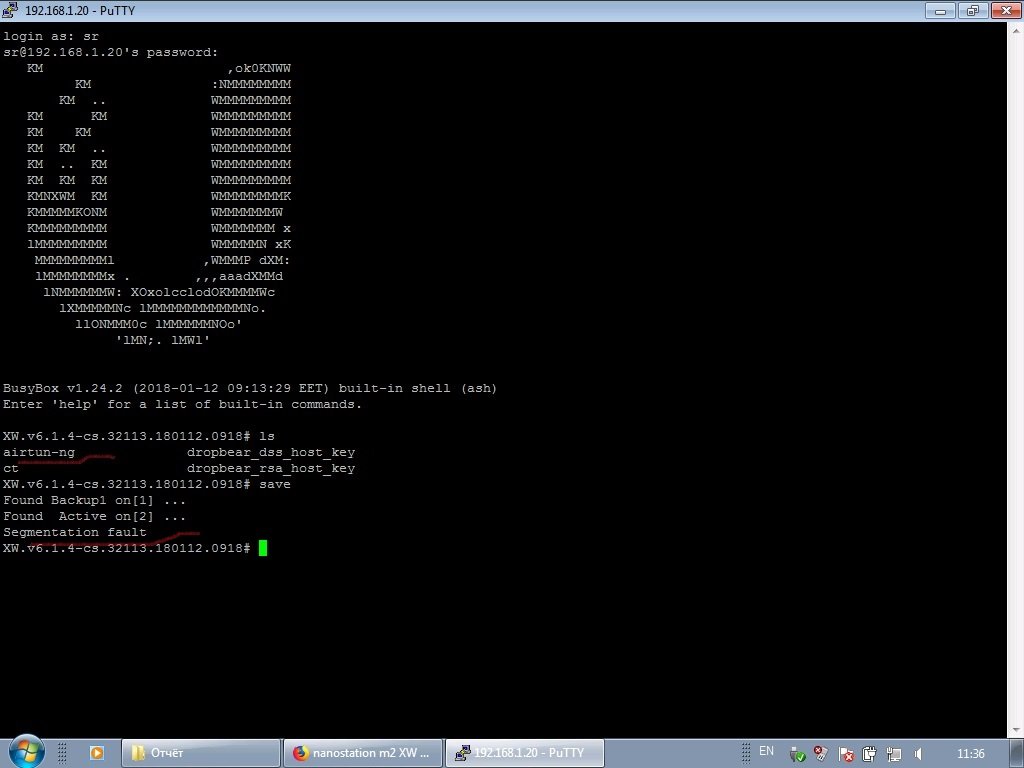The height and width of the screenshot is (768, 1024).
Task: Restore down the PuTTY window
Action: (x=973, y=10)
